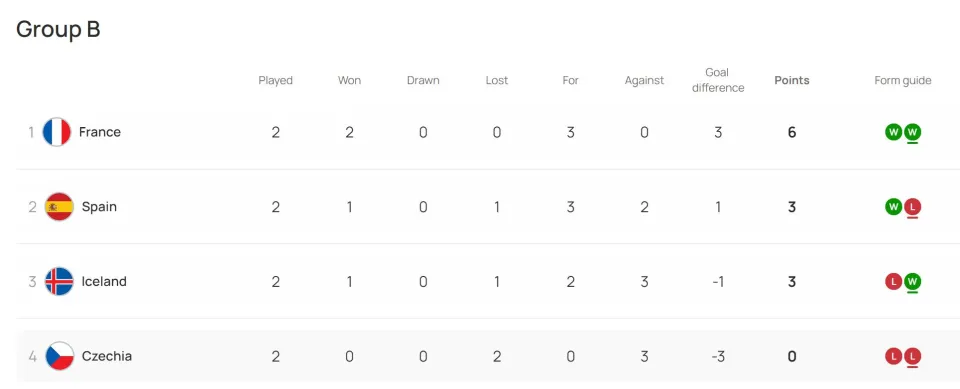Click Spain's red loss form badge

pos(912,207)
